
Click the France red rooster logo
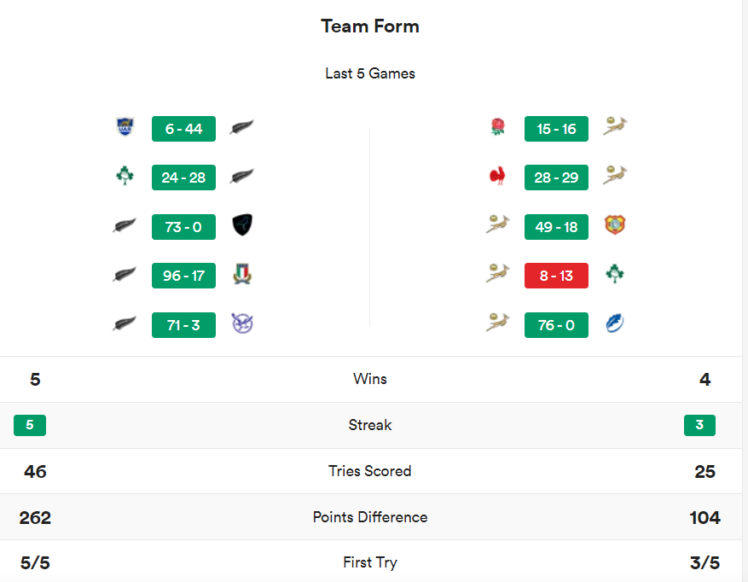pos(497,177)
